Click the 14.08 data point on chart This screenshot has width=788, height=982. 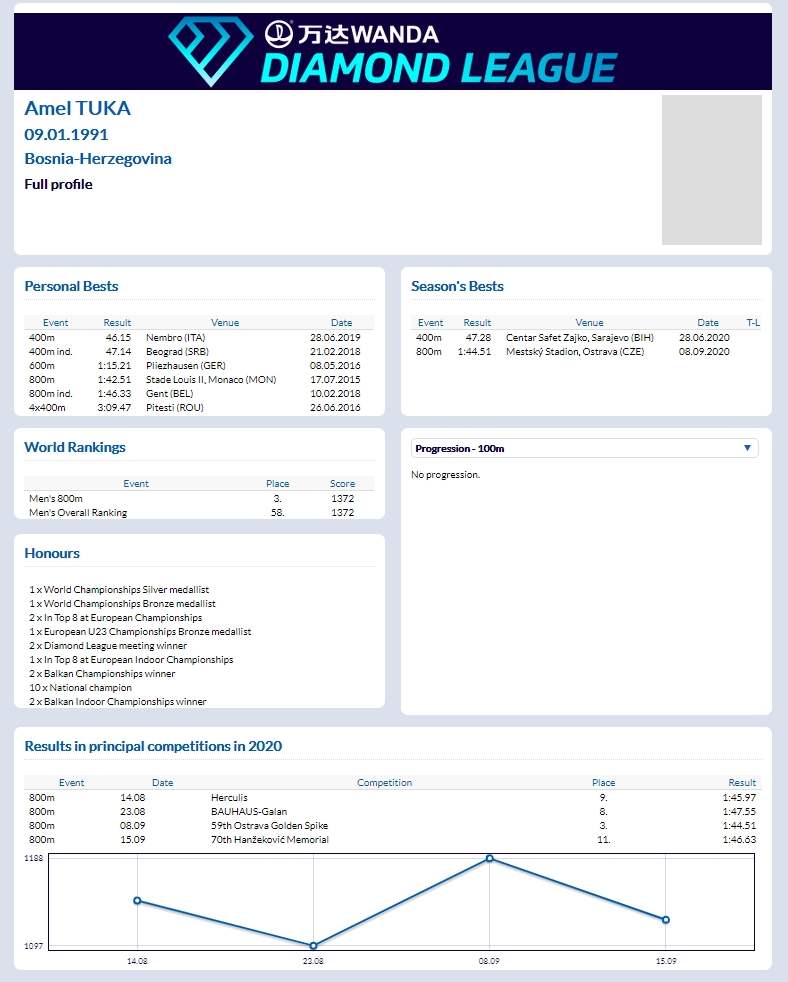(x=137, y=901)
